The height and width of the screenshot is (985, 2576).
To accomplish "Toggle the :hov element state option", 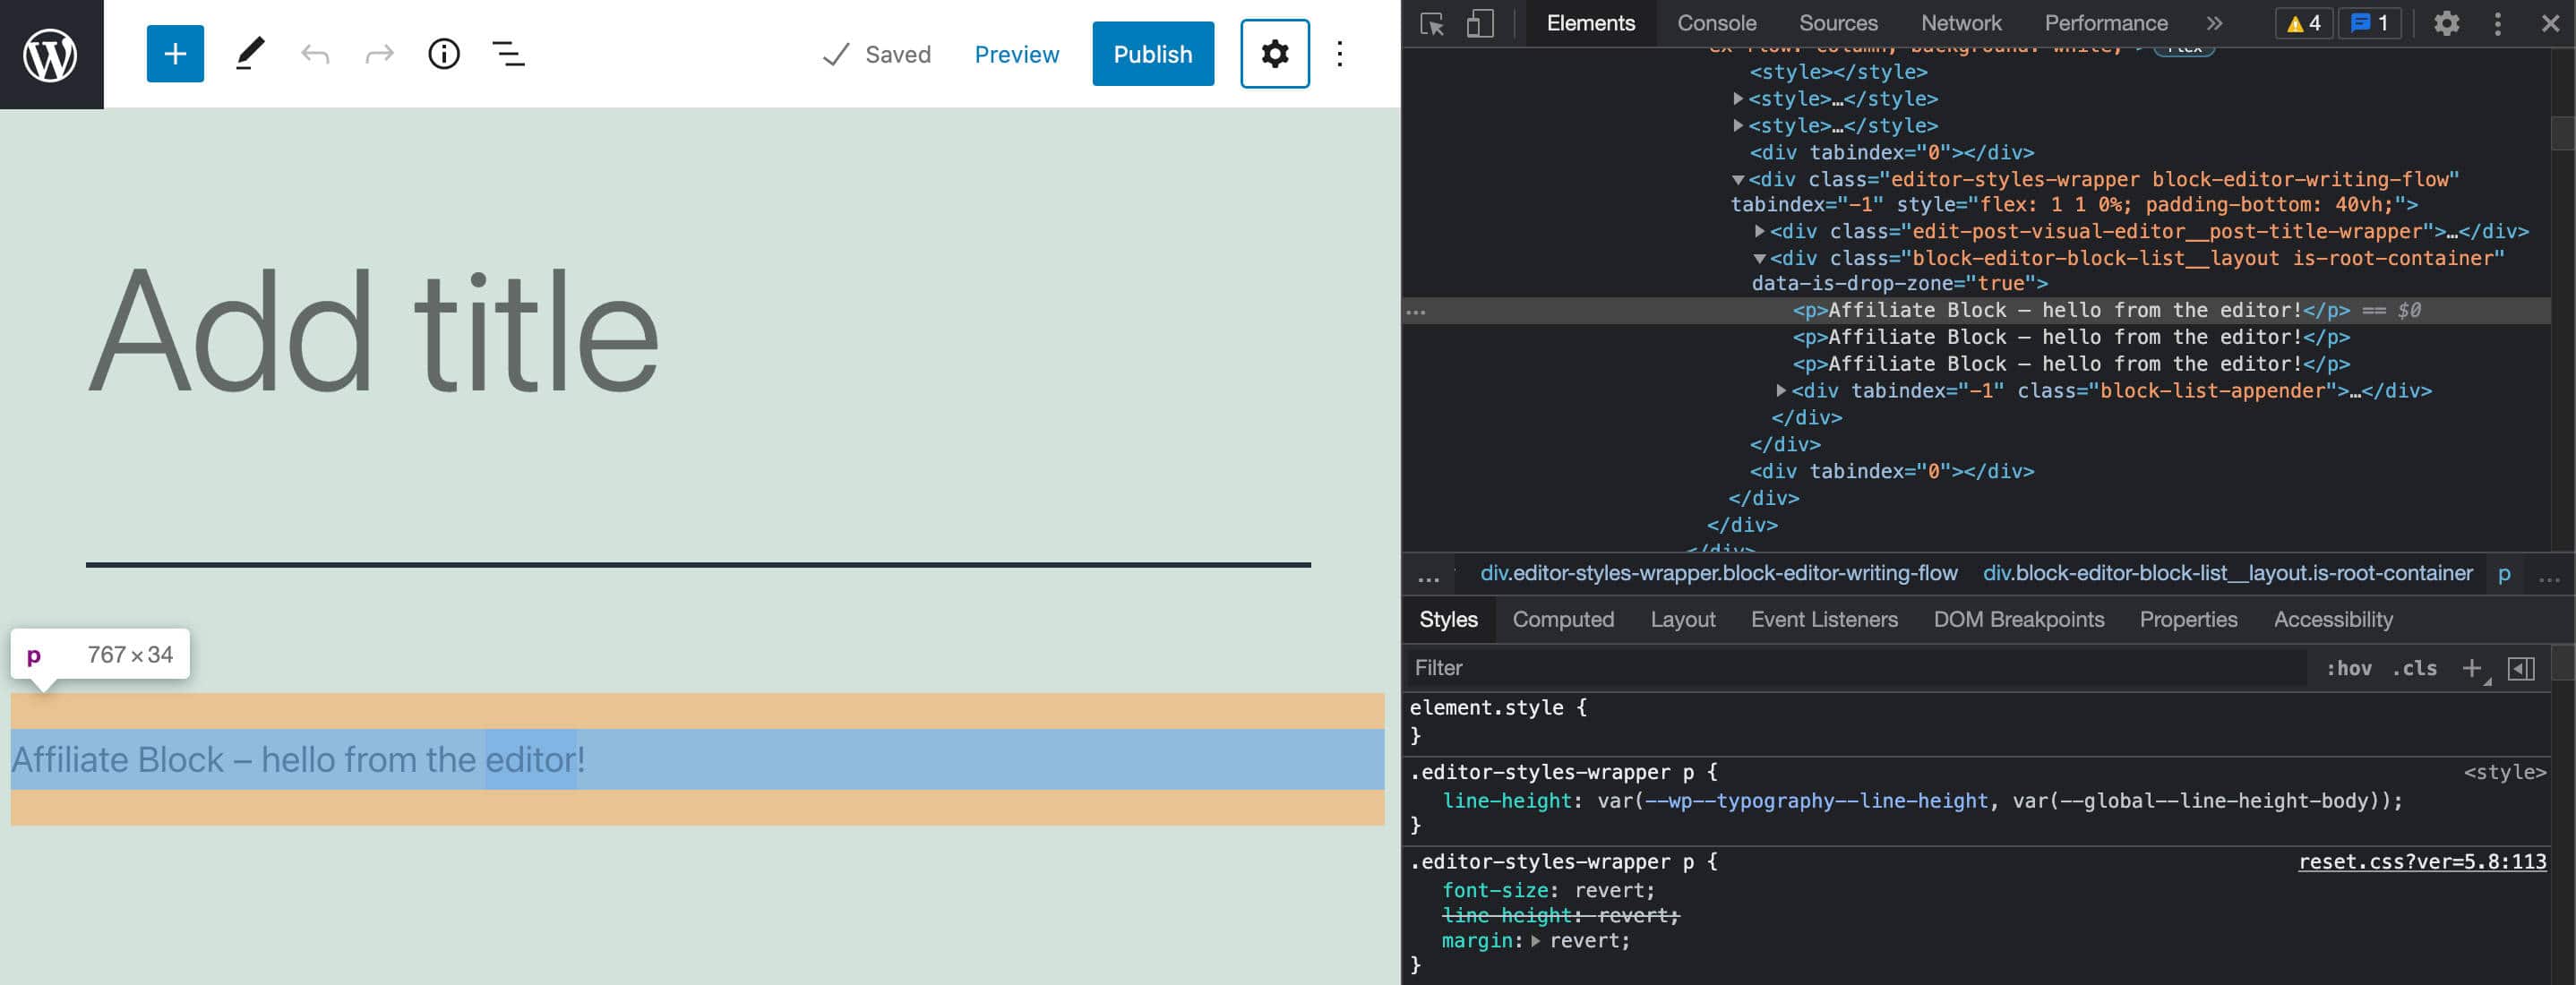I will [2348, 669].
